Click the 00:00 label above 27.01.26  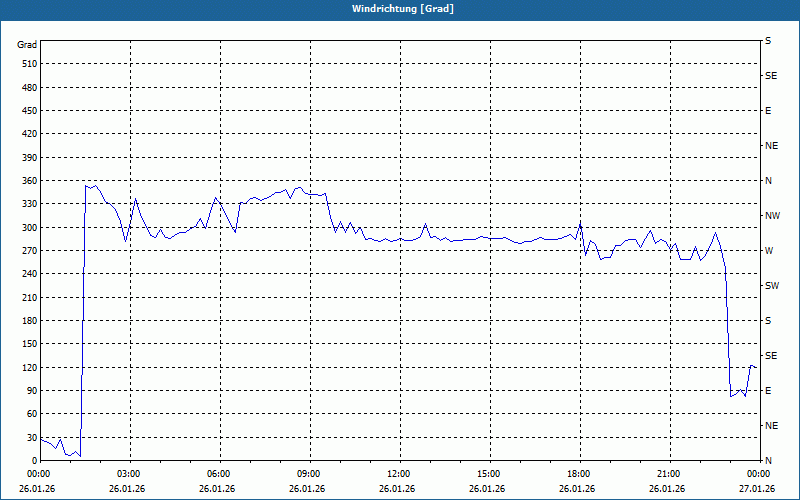coord(759,473)
